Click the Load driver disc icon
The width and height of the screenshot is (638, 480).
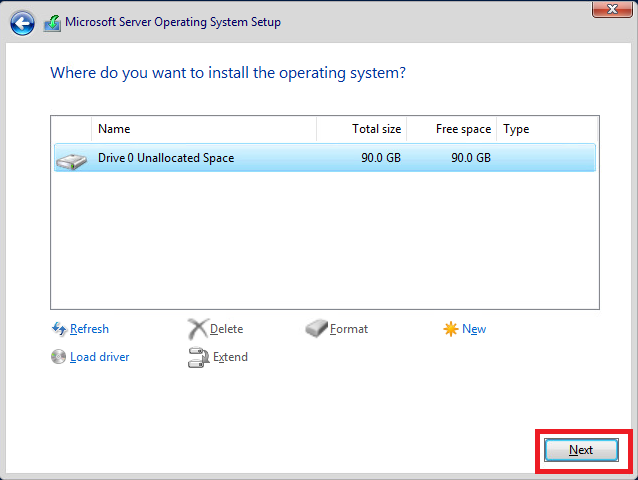59,357
